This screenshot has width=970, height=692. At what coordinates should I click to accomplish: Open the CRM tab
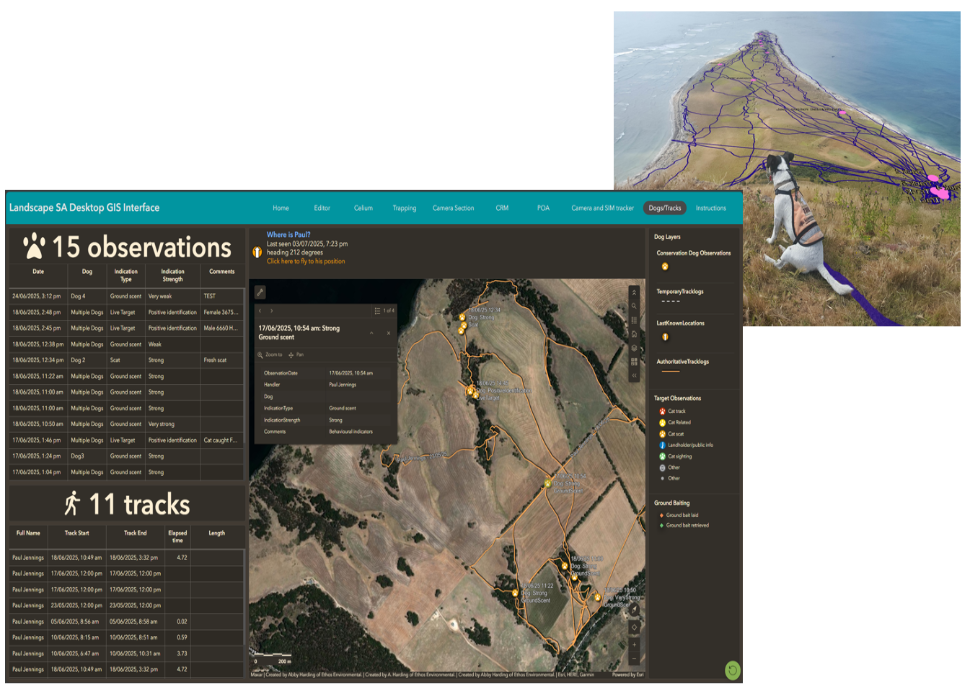coord(502,208)
